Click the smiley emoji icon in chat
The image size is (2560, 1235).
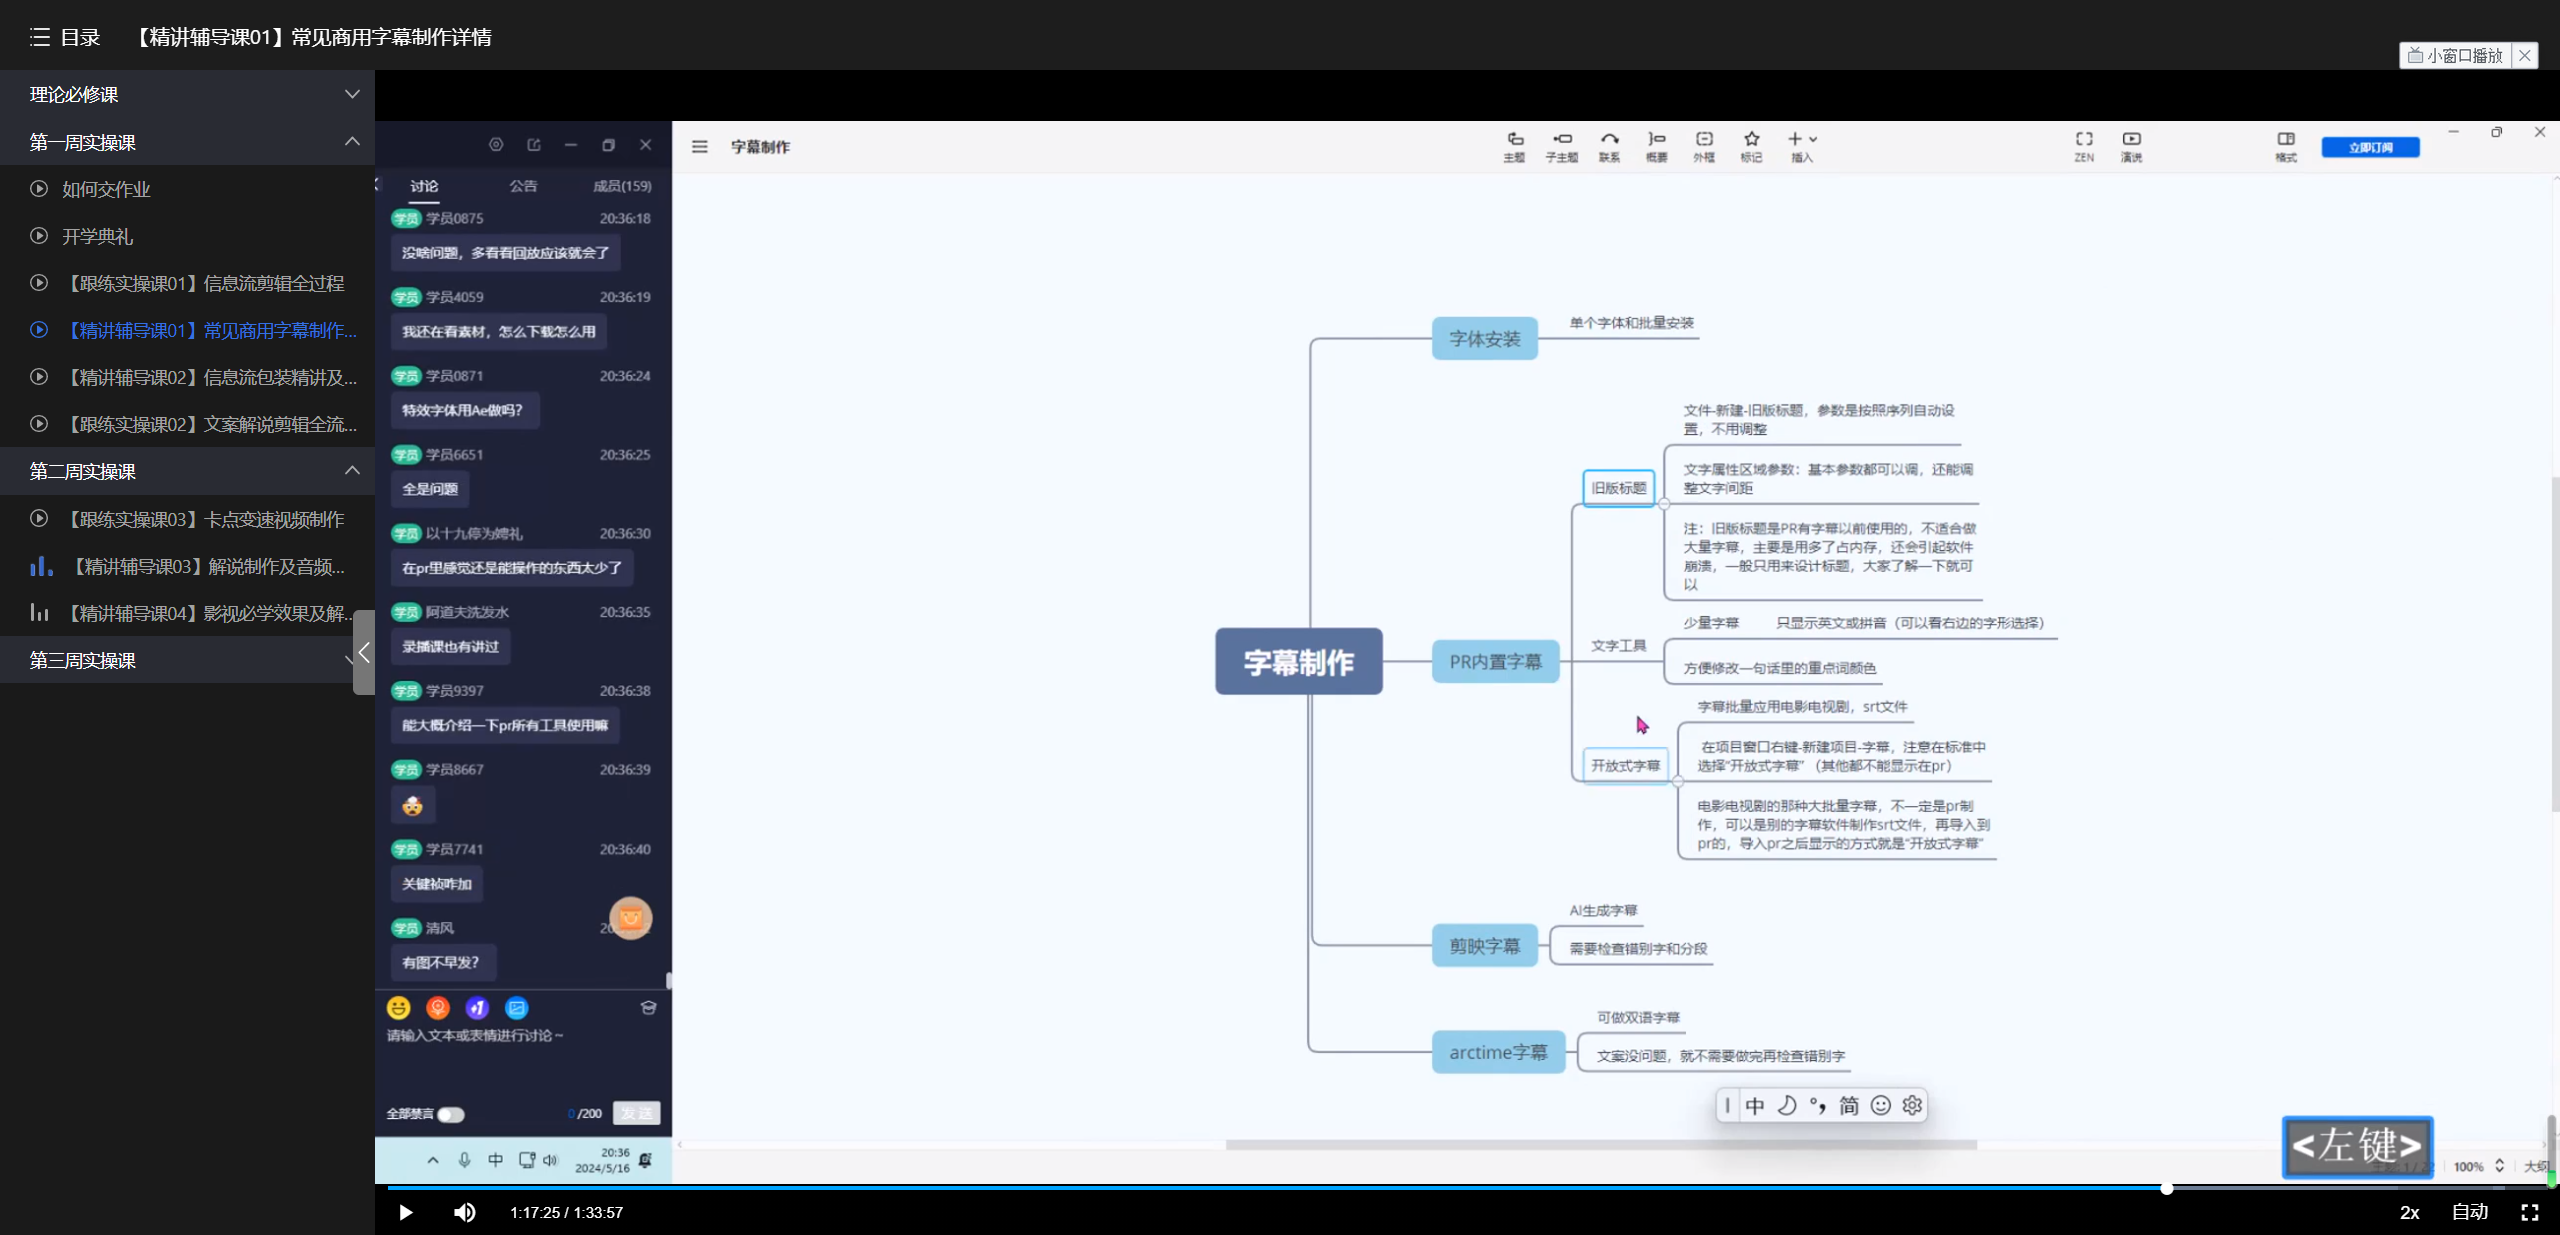[x=399, y=1008]
